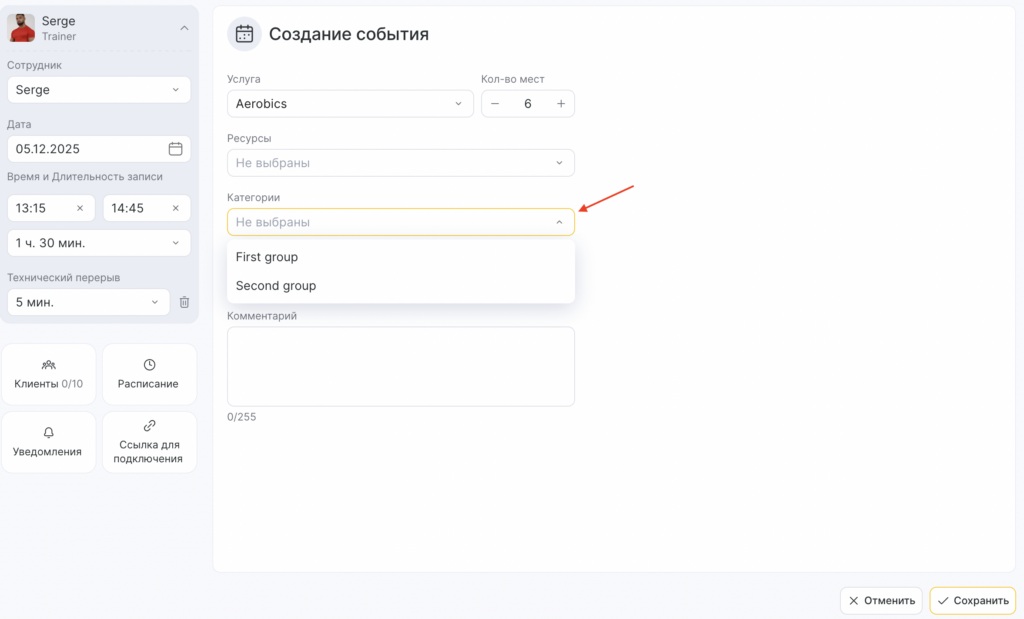Screen dimensions: 1024x619
Task: Open the Услуга dropdown showing Aerobics
Action: (x=350, y=104)
